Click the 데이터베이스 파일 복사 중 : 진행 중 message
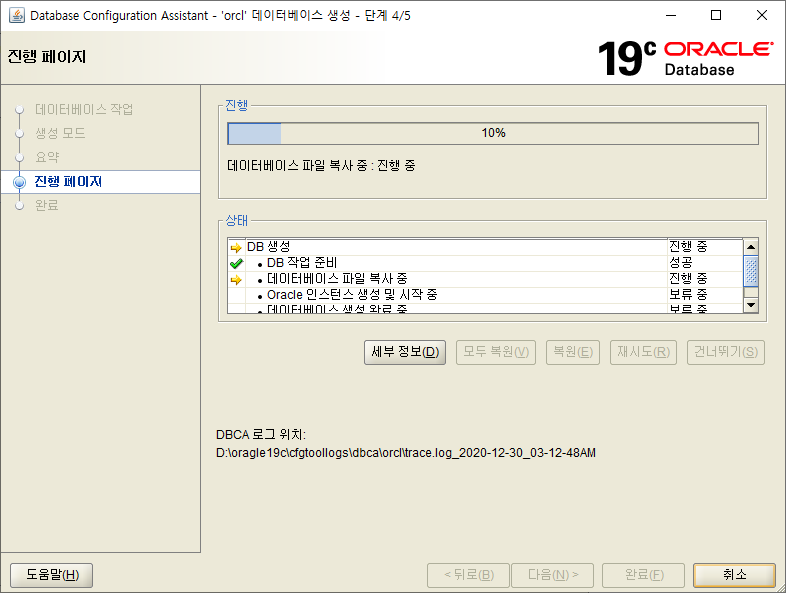The image size is (786, 593). 321,165
